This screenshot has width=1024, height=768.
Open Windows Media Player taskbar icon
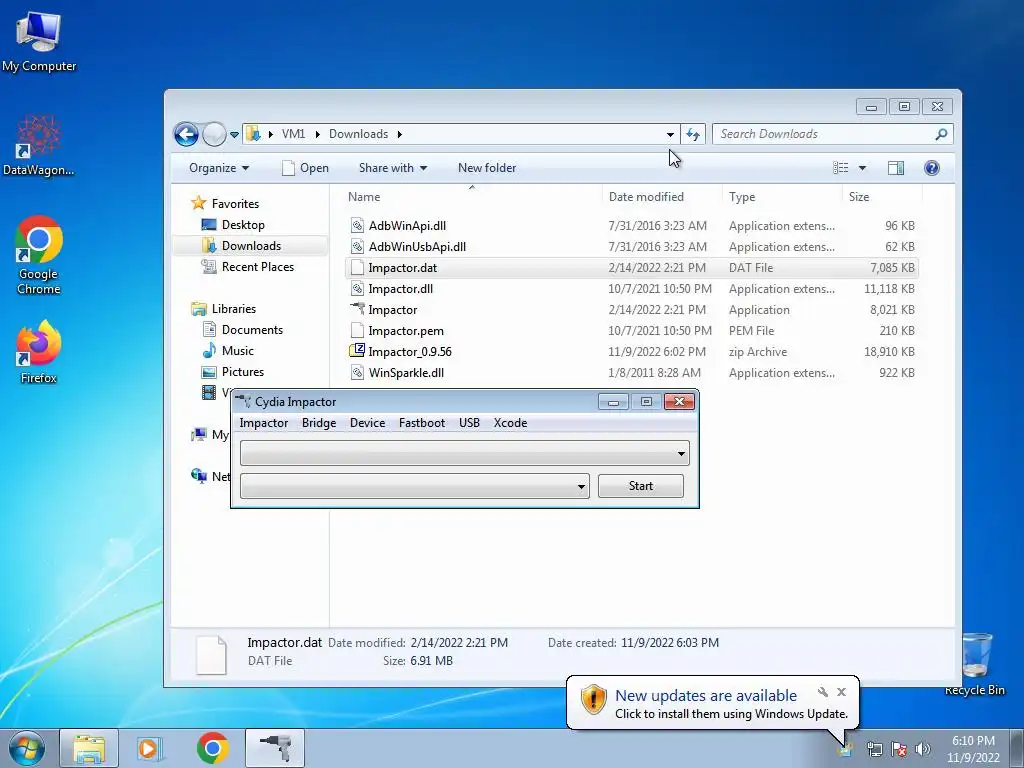tap(150, 748)
